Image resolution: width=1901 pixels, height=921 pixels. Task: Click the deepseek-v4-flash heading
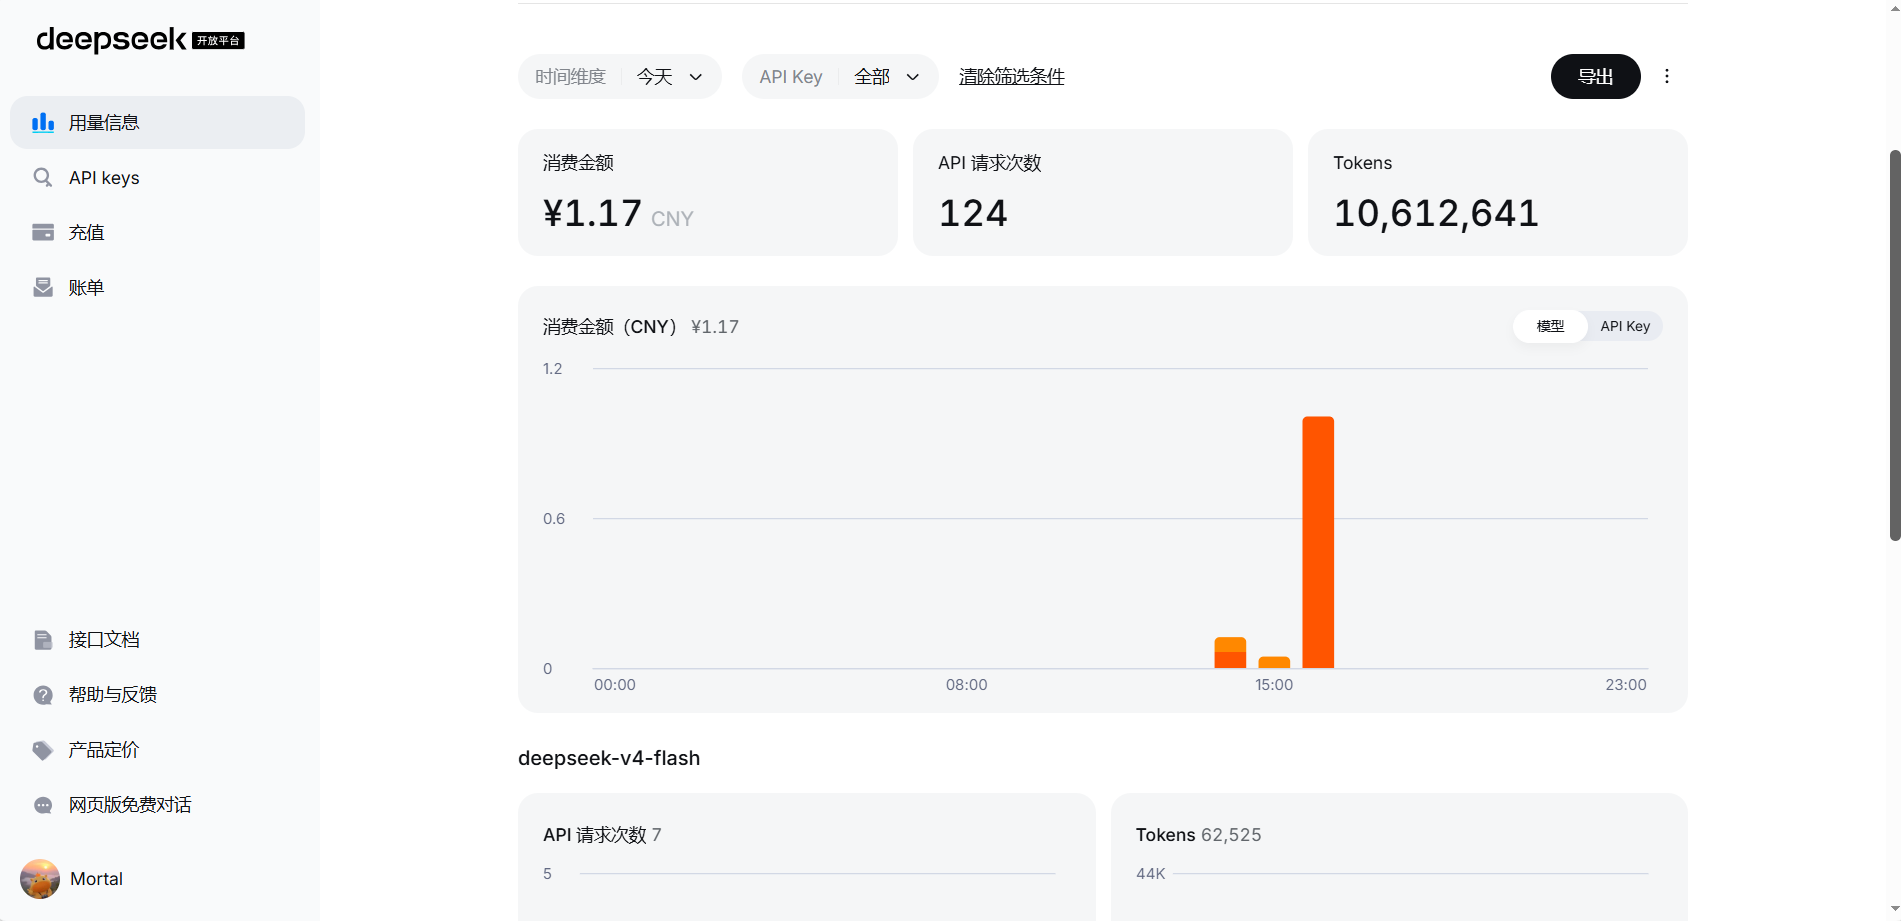(609, 758)
